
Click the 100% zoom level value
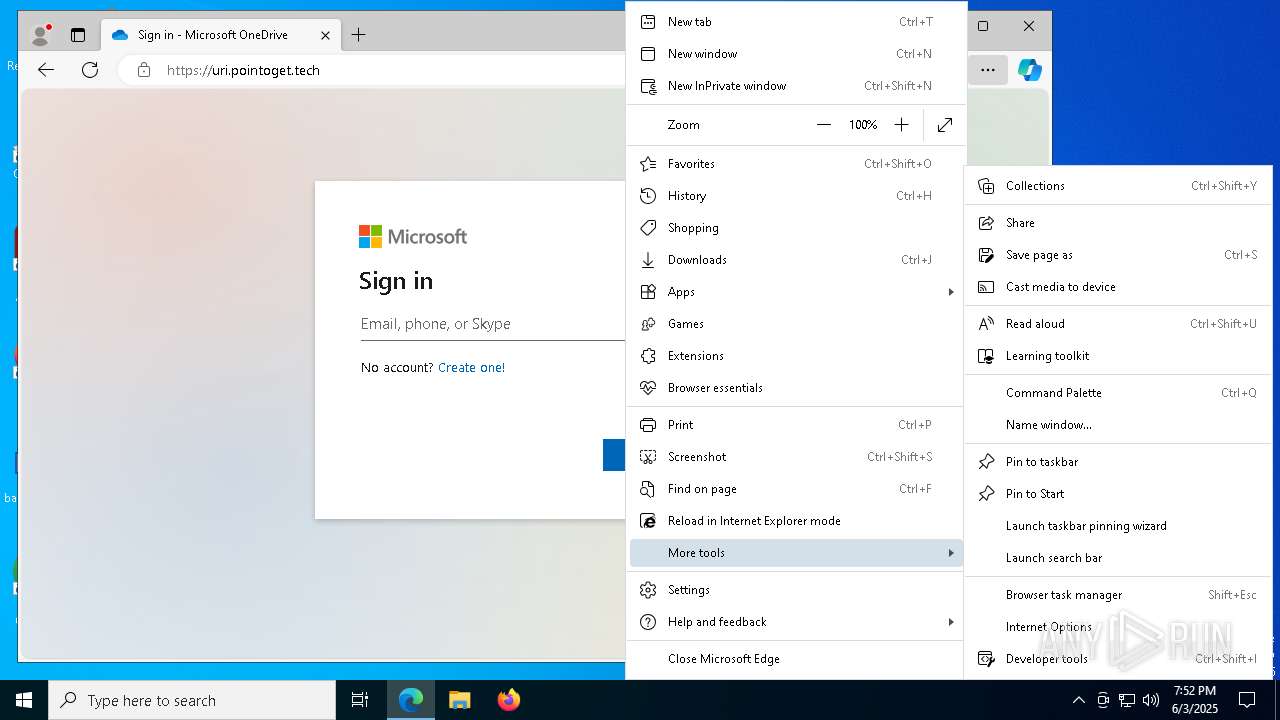click(862, 125)
